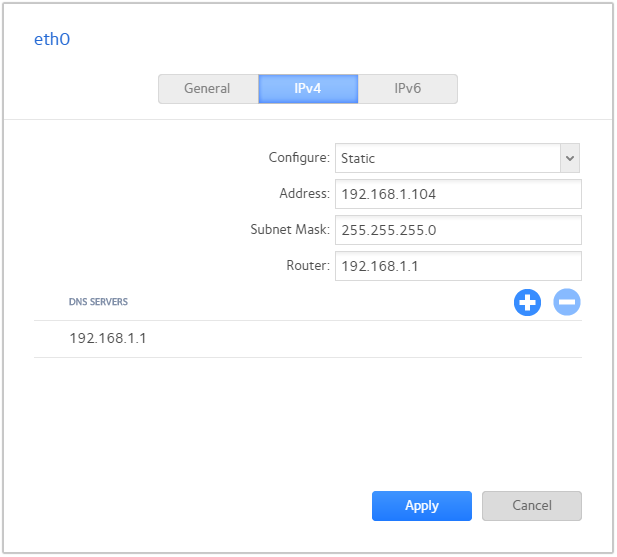Open the IPv6 tab
The image size is (617, 557).
[x=407, y=89]
